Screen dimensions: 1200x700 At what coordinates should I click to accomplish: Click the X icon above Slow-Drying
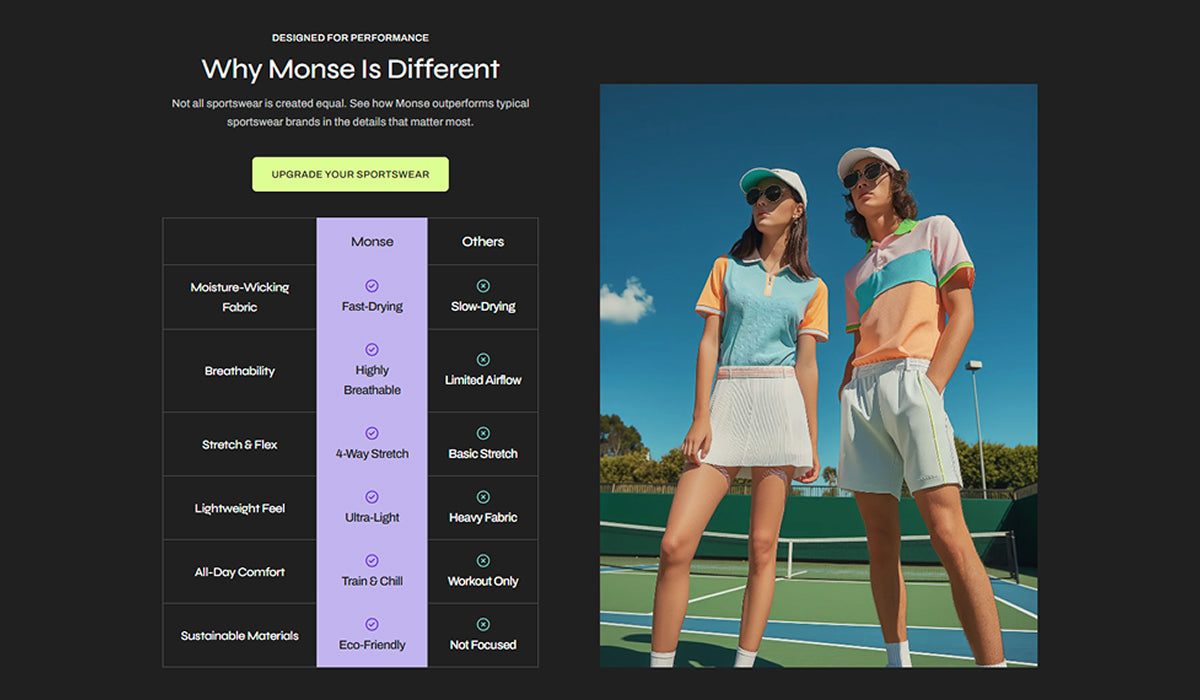483,286
